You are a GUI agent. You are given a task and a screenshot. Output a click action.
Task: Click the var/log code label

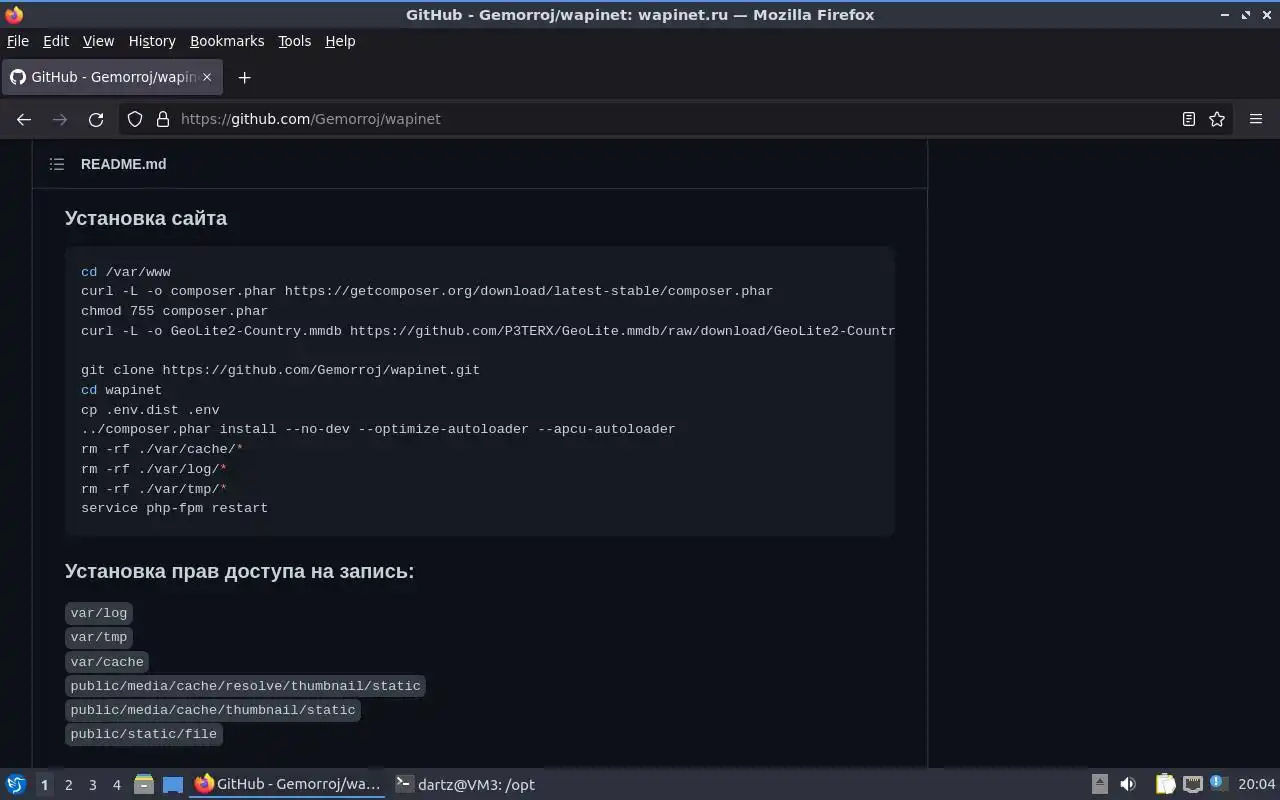[99, 613]
